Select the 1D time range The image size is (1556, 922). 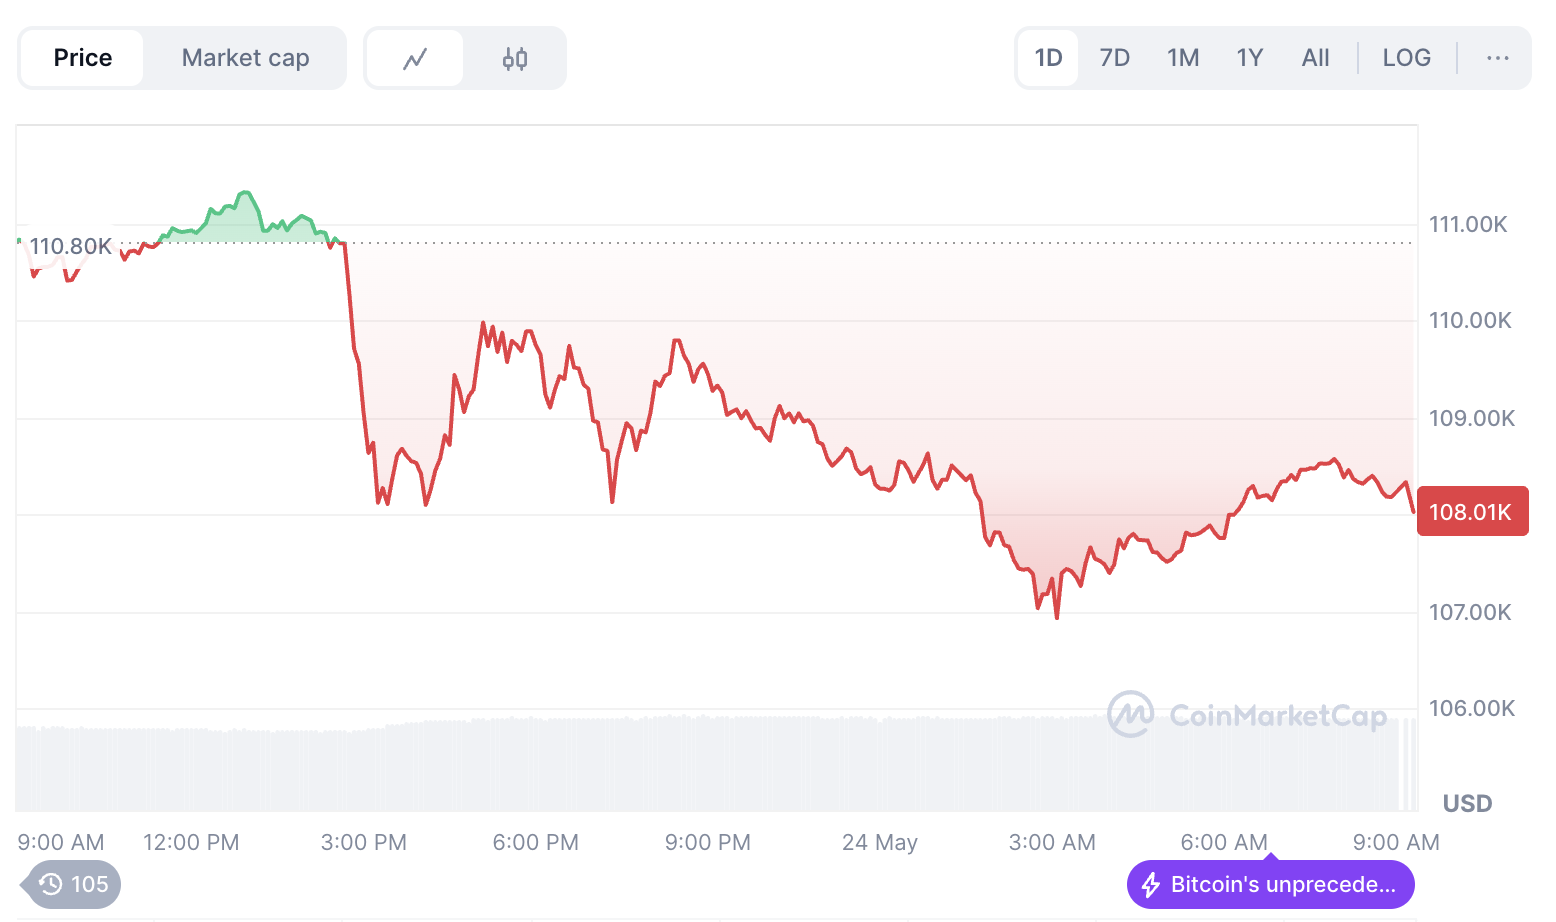click(1048, 58)
